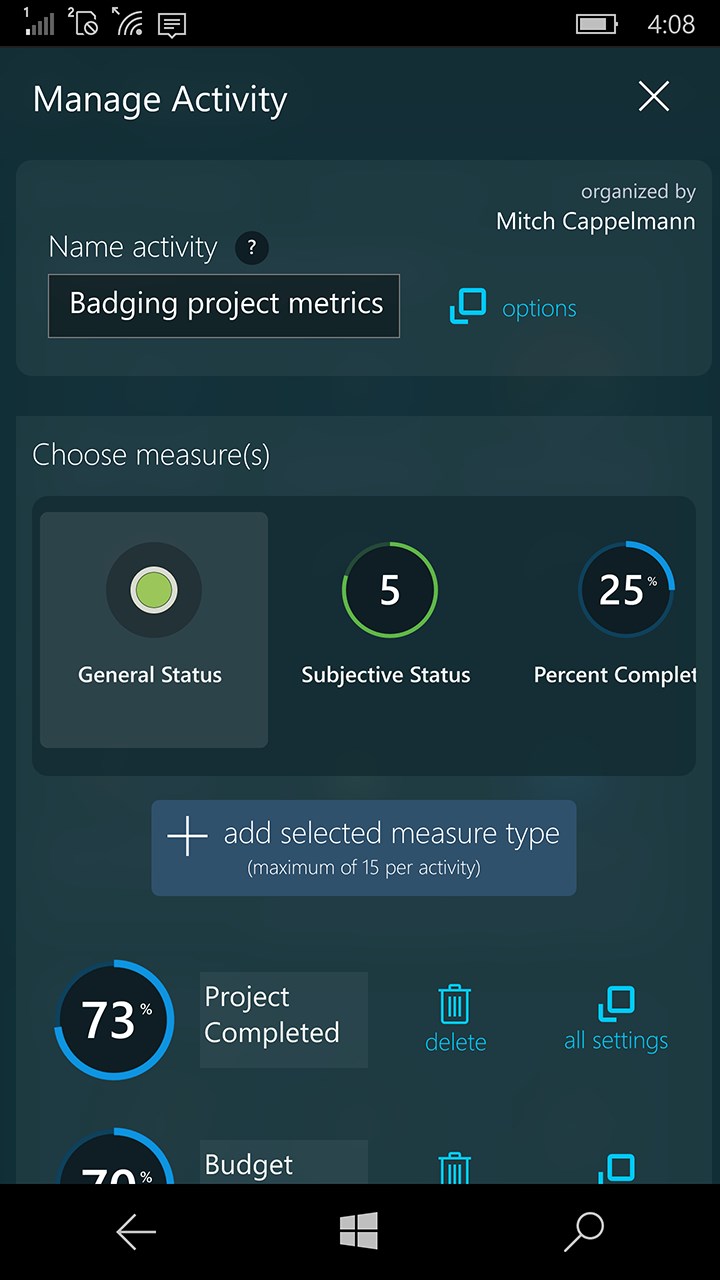The width and height of the screenshot is (720, 1280).
Task: Click the organizer name Mitch Cappelmann
Action: tap(595, 221)
